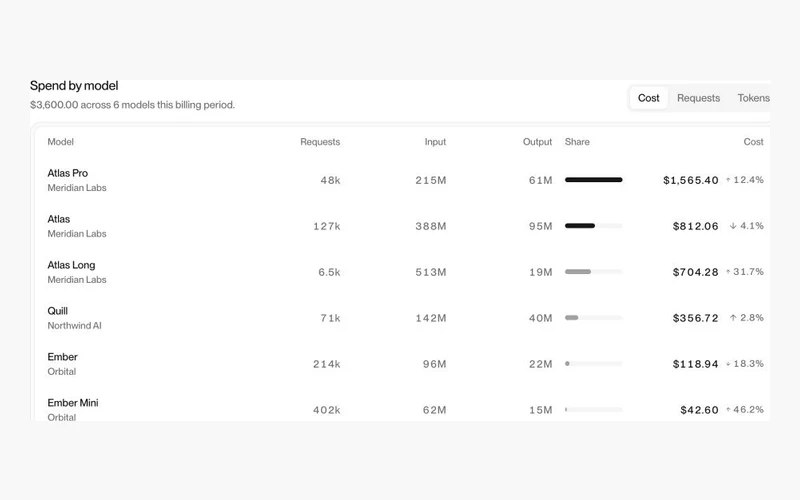Click the 61M output value
Image resolution: width=800 pixels, height=500 pixels.
(540, 180)
